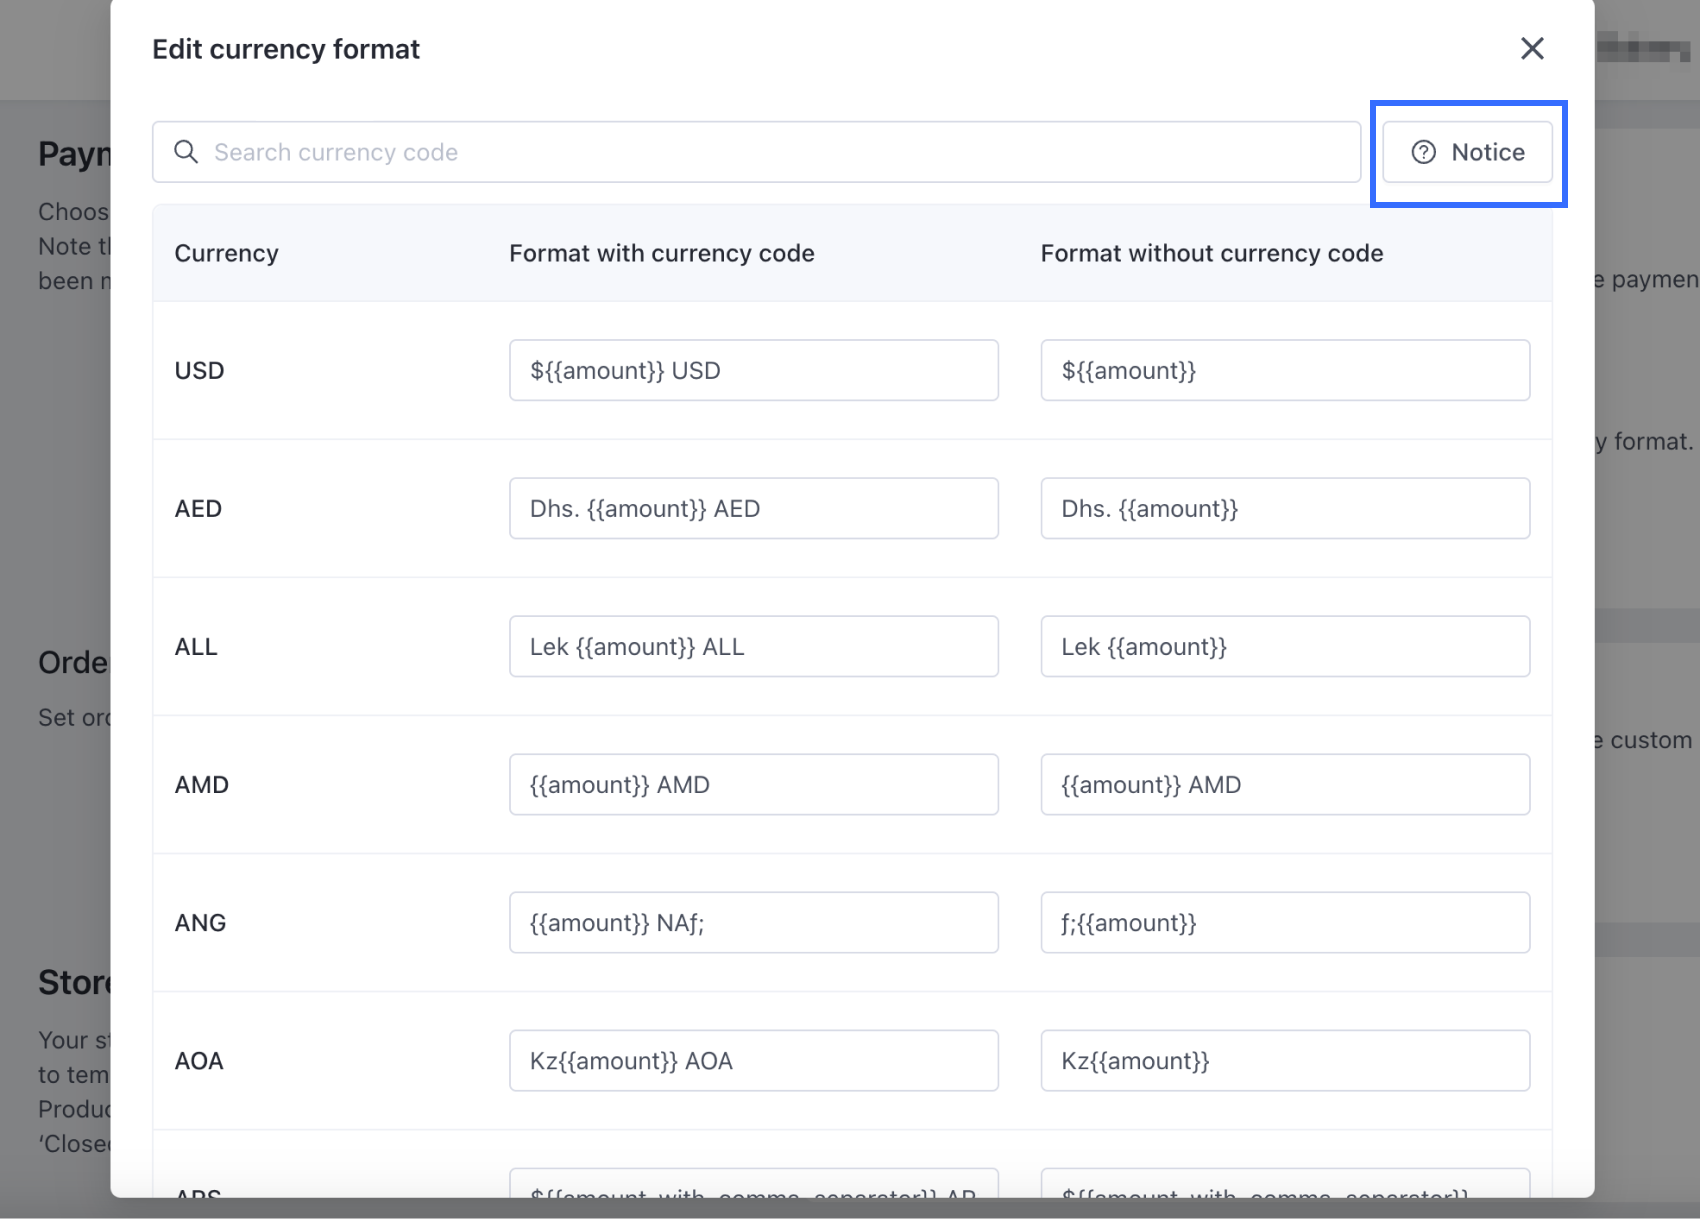
Task: Click the Currency column header
Action: pyautogui.click(x=226, y=253)
